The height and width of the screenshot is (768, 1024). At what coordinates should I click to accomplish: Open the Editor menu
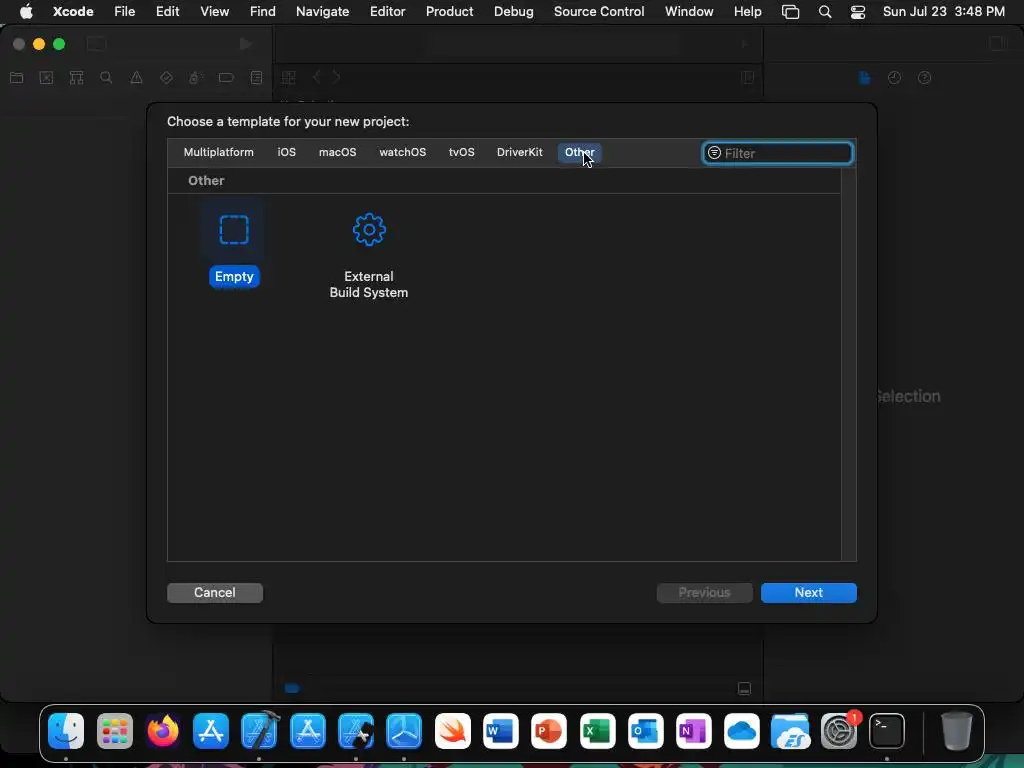click(387, 11)
